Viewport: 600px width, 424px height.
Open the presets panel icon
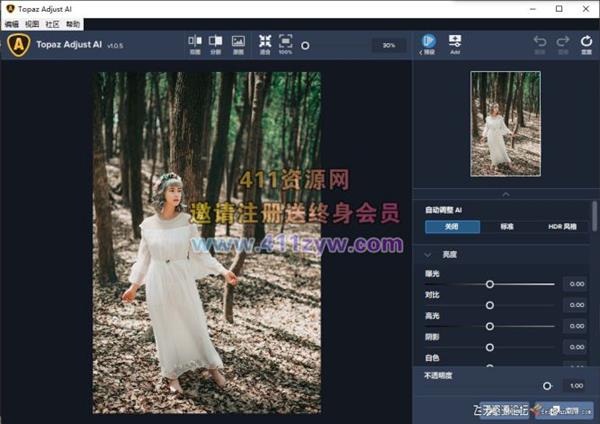tap(428, 42)
